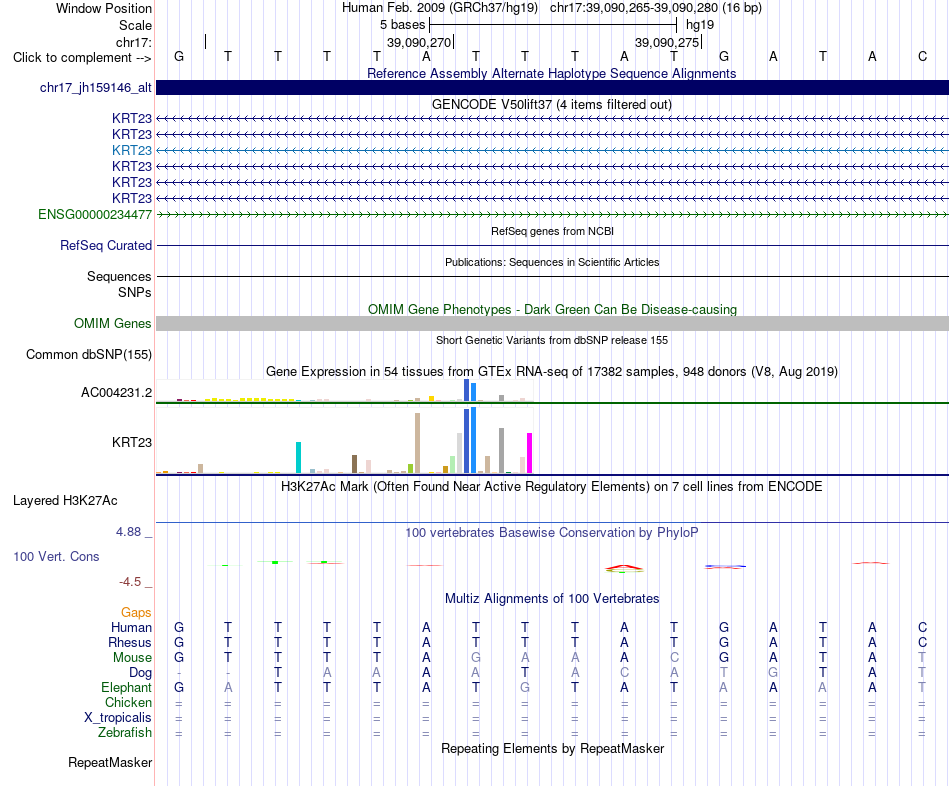Image resolution: width=950 pixels, height=786 pixels.
Task: Click the 'SNPs' label under Sequences
Action: pos(135,292)
